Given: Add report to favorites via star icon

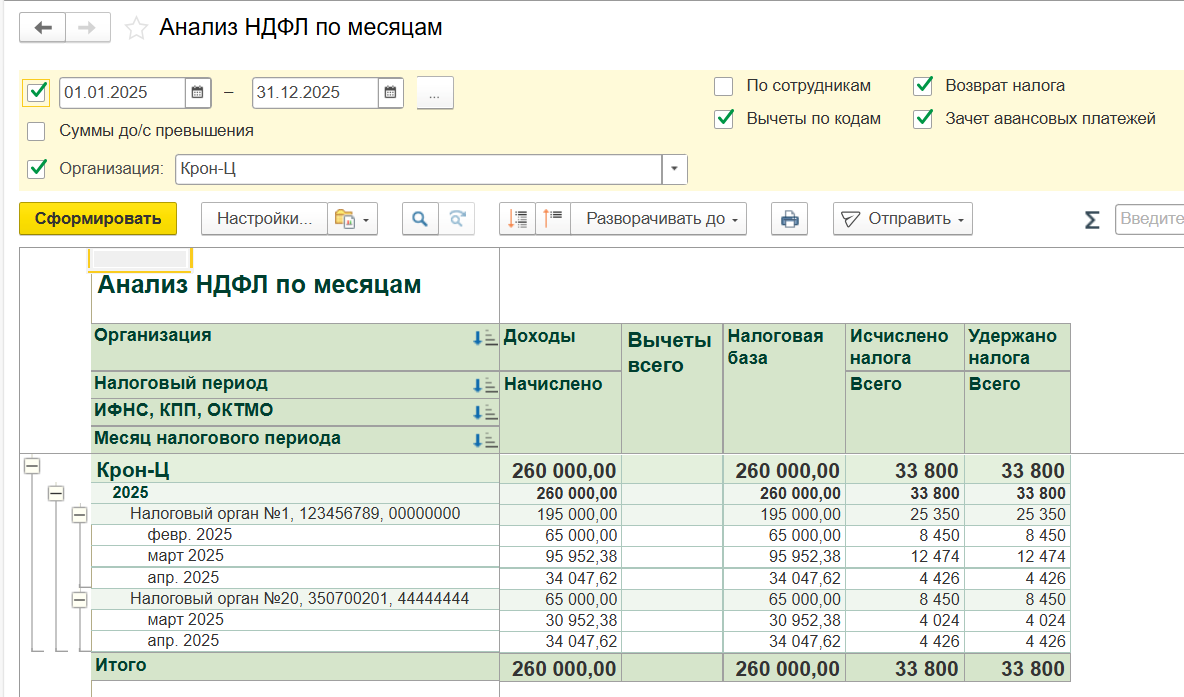Looking at the screenshot, I should click(136, 28).
